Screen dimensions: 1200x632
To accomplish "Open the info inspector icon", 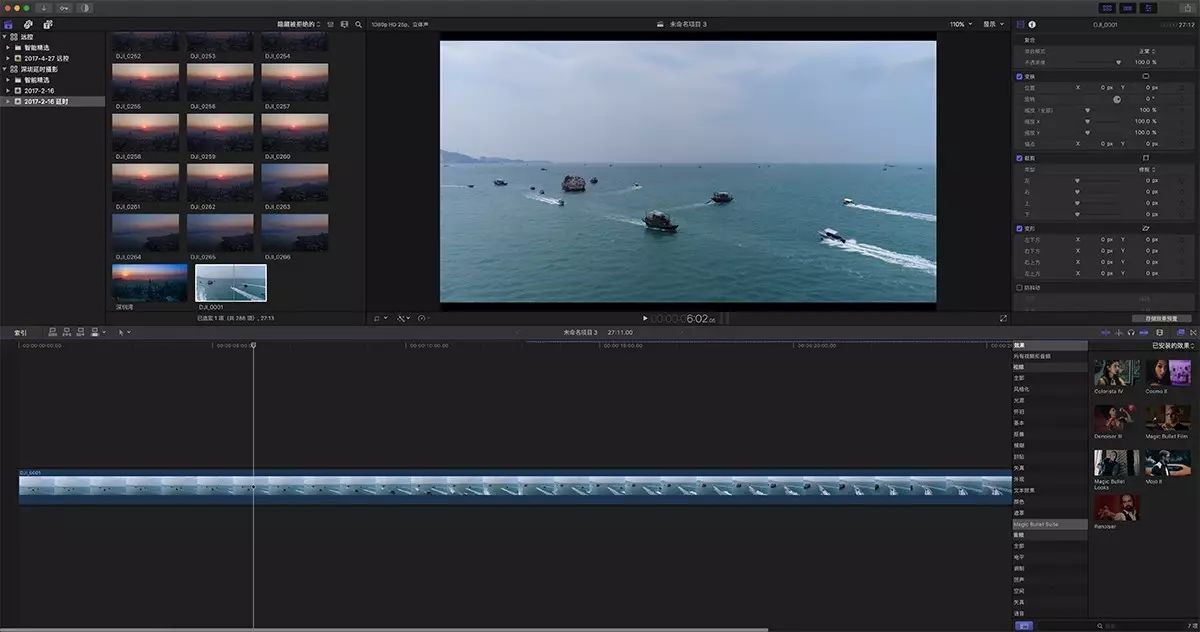I will click(x=1032, y=24).
